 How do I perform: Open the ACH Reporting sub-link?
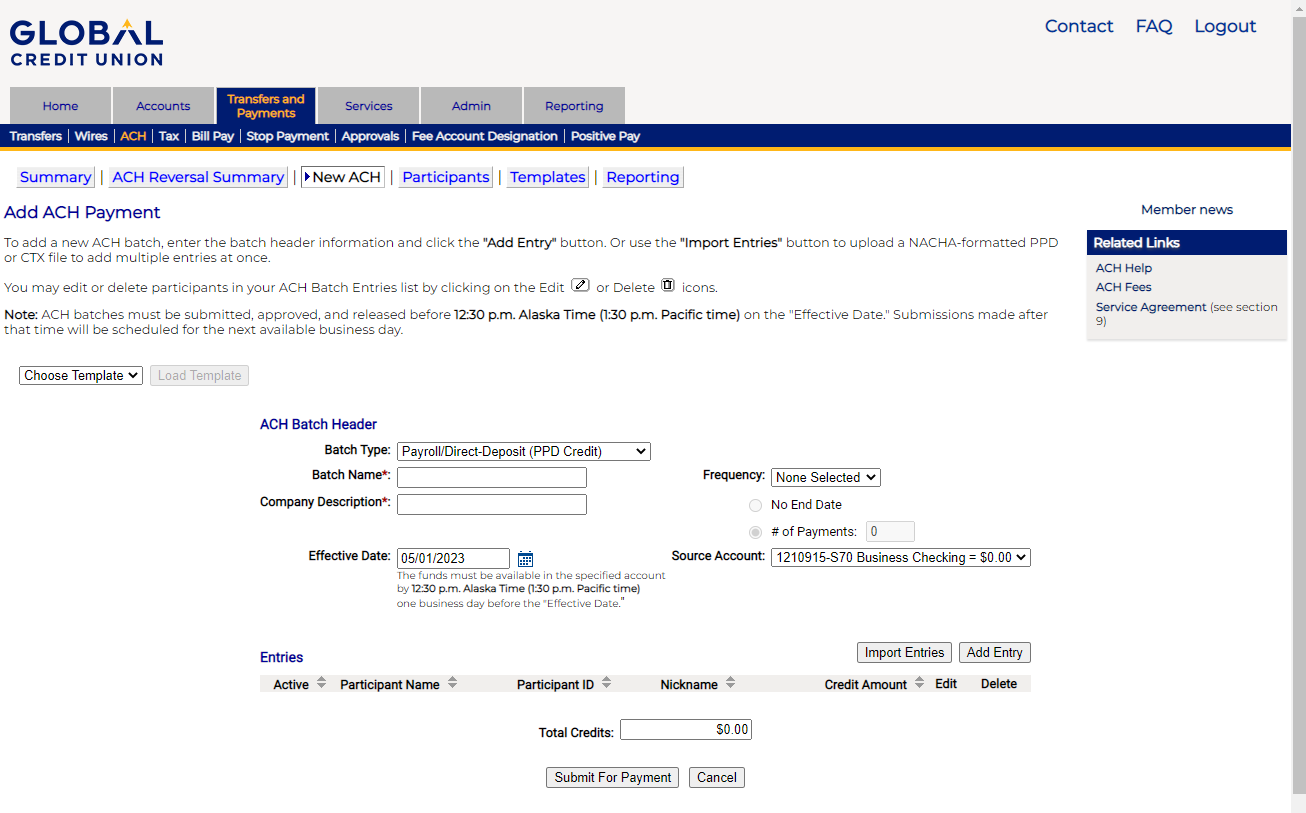pyautogui.click(x=642, y=177)
